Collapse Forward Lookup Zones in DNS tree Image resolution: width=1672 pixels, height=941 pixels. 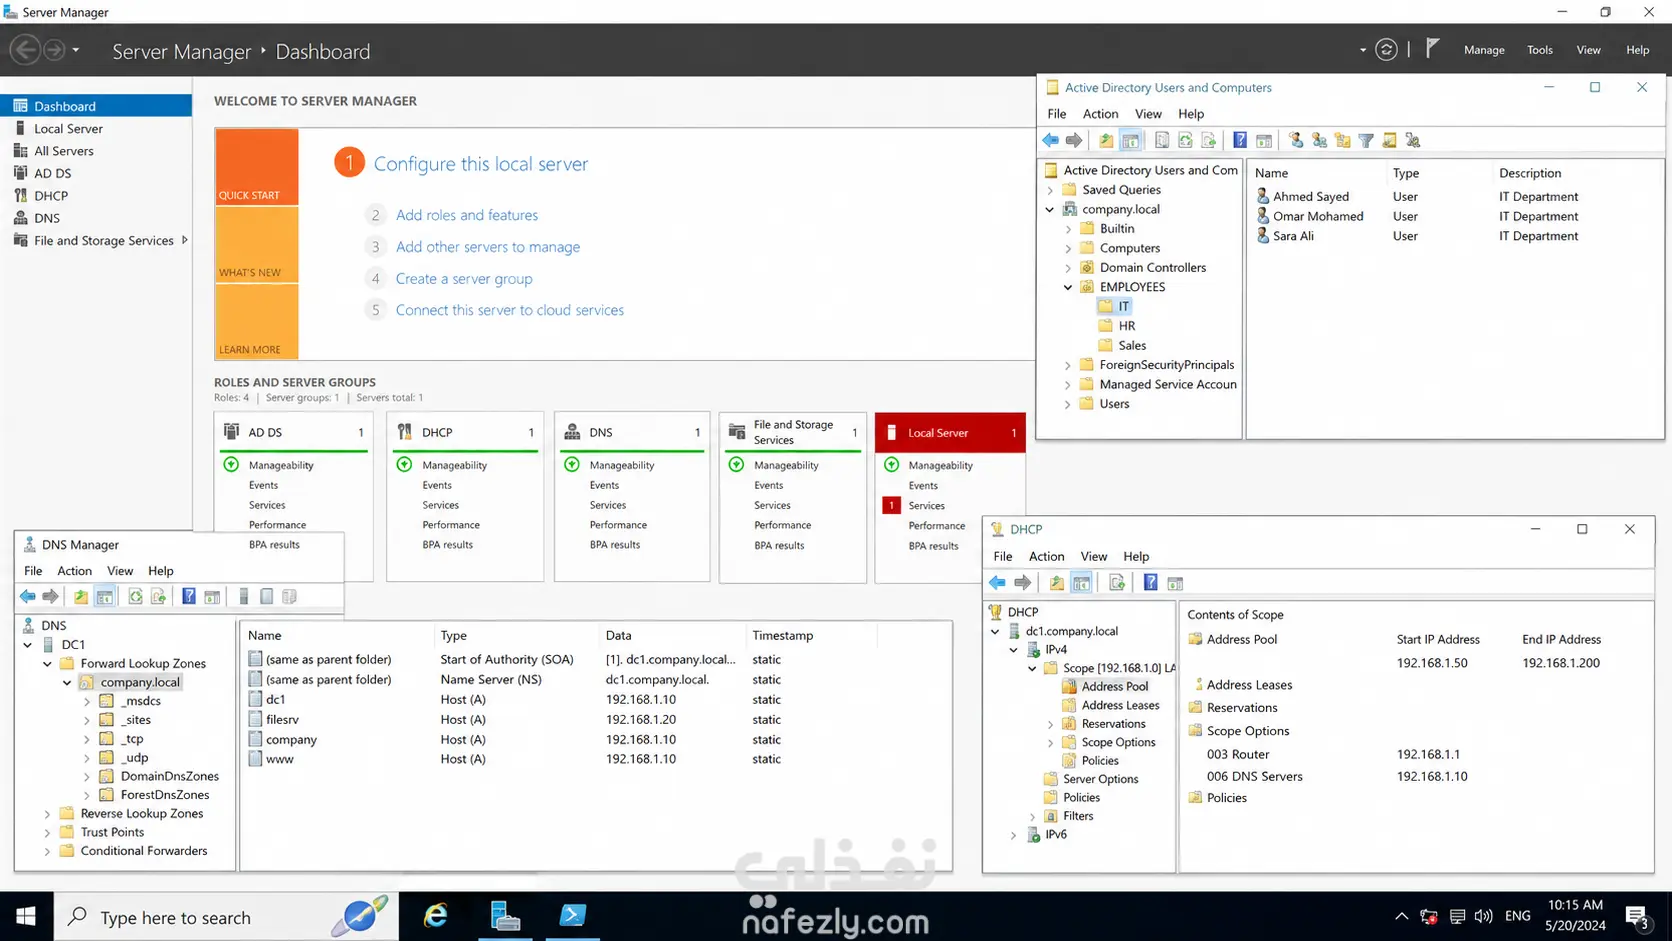[x=47, y=664]
